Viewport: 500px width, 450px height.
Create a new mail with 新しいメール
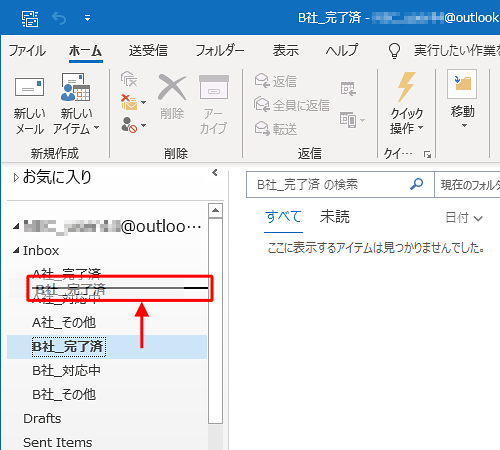(29, 105)
